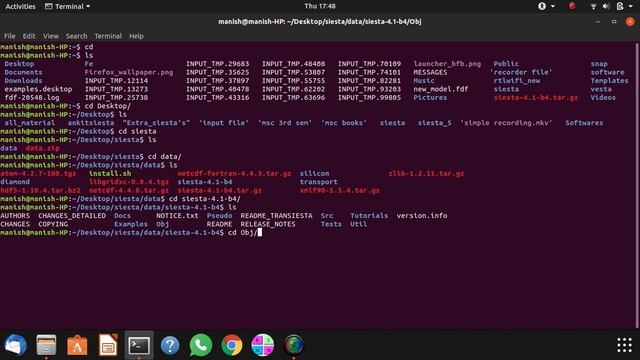This screenshot has width=640, height=360.
Task: Click 'diamond' directory name
Action: pyautogui.click(x=15, y=182)
